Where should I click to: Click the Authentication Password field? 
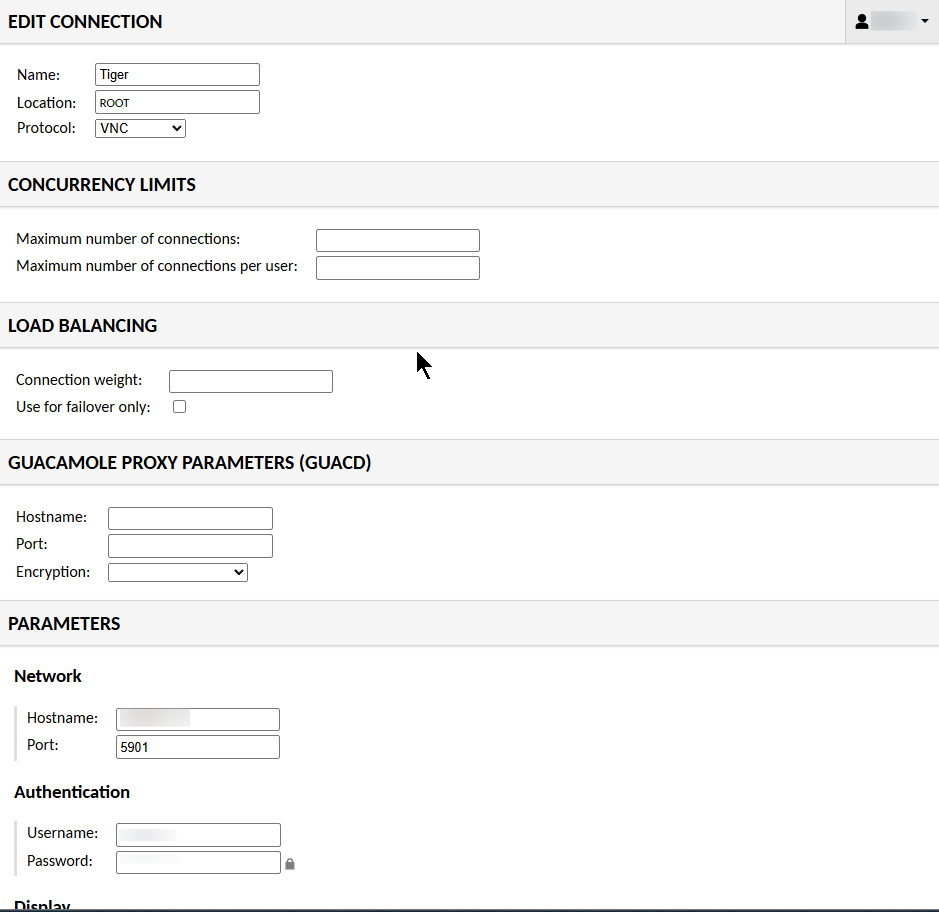point(198,862)
